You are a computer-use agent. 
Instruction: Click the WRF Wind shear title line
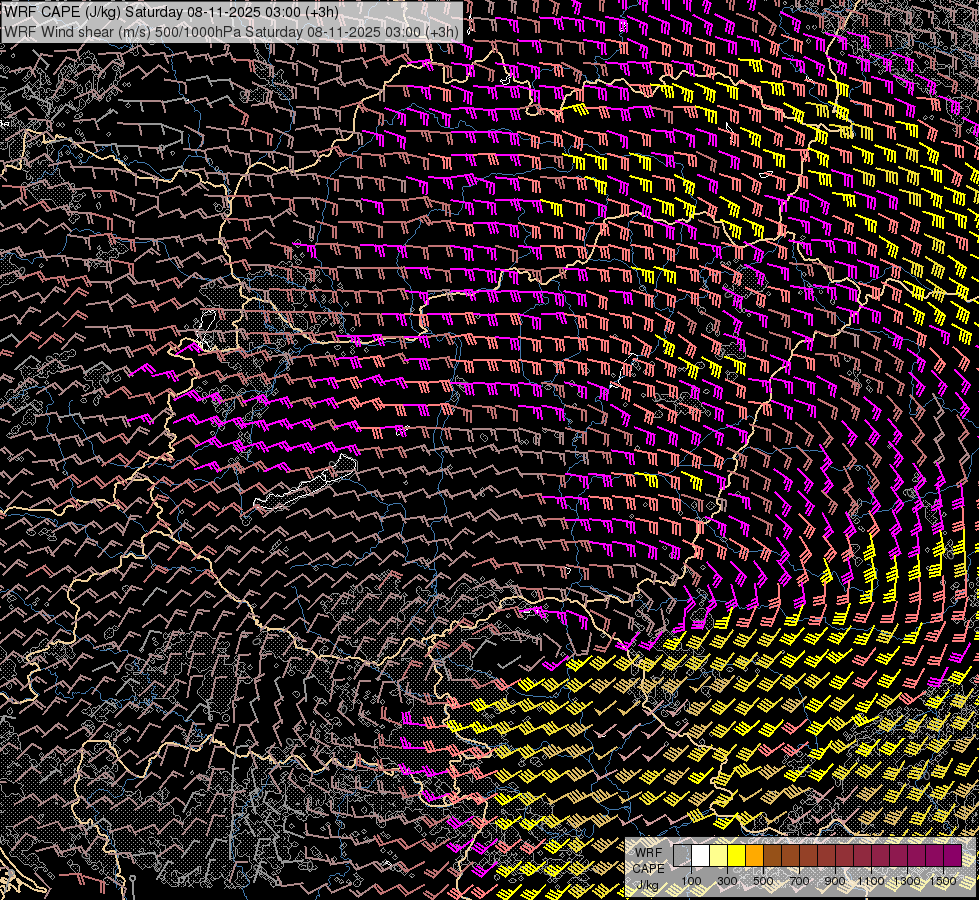point(232,31)
